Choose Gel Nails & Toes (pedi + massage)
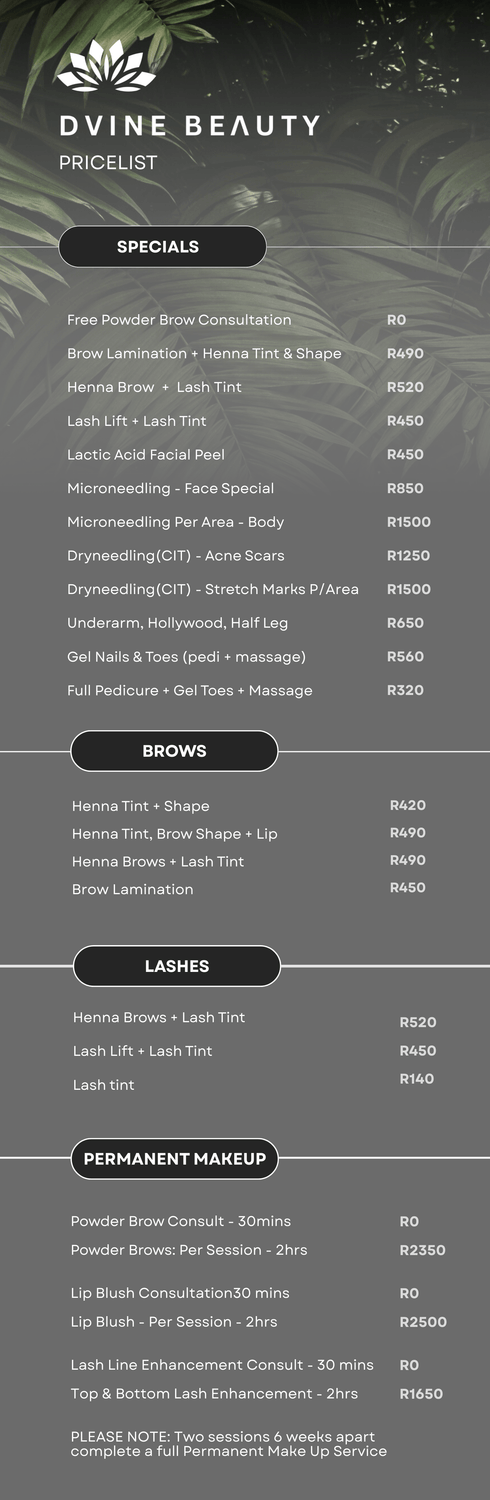The image size is (490, 1500). (x=186, y=657)
